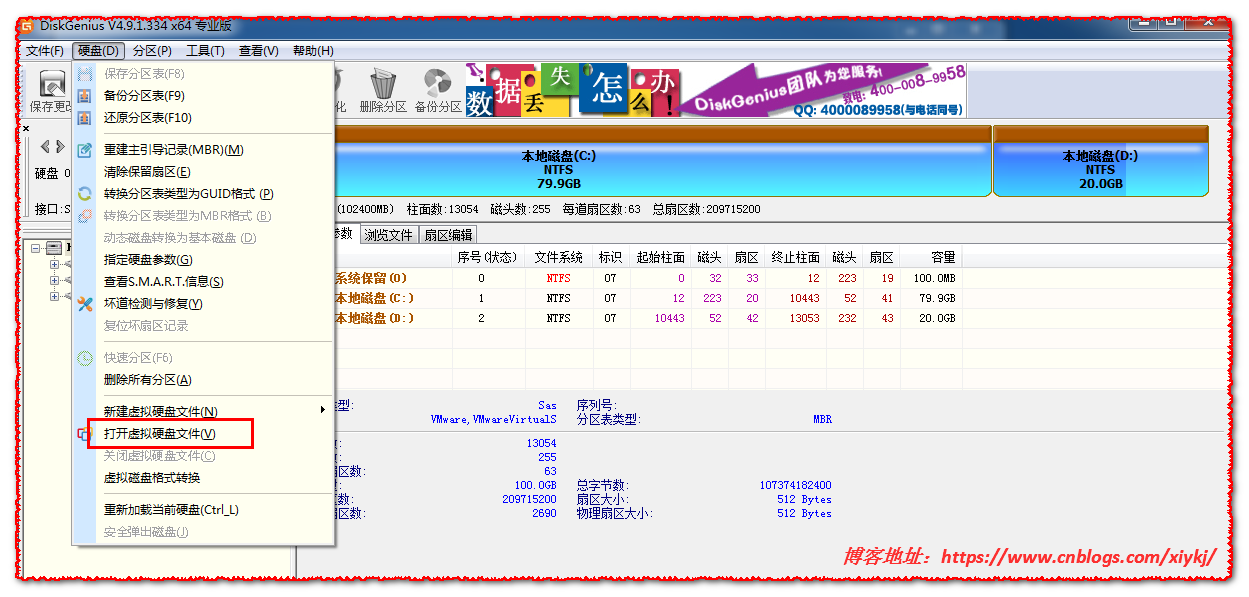Click the 序号(状态) column header
Screen dimensions: 1249x597
tap(488, 257)
